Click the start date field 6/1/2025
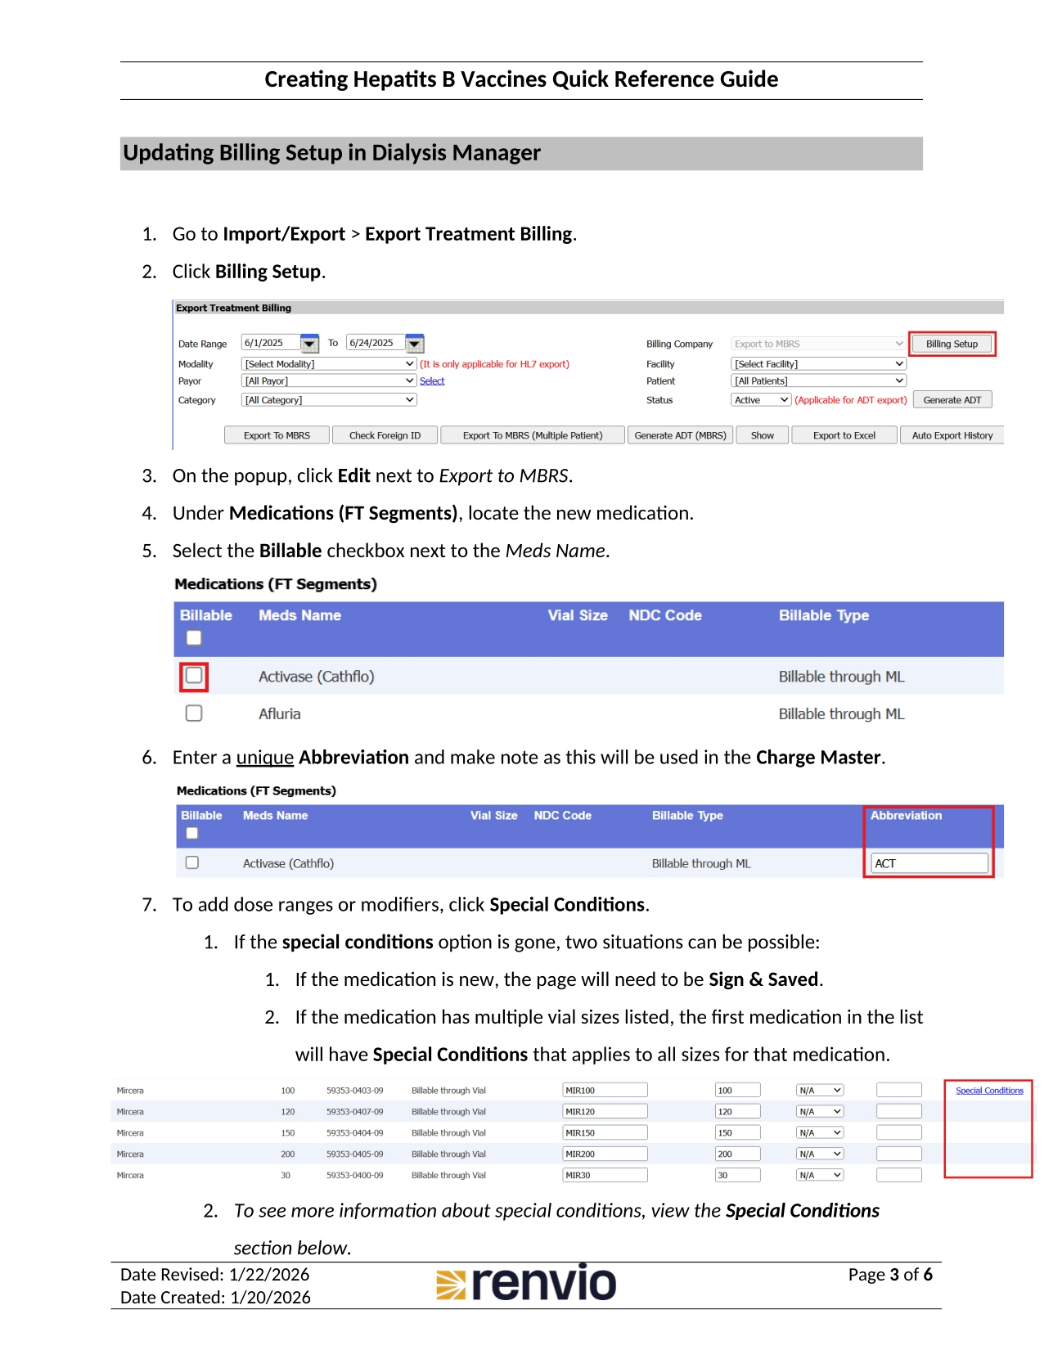This screenshot has height=1350, width=1043. 271,343
